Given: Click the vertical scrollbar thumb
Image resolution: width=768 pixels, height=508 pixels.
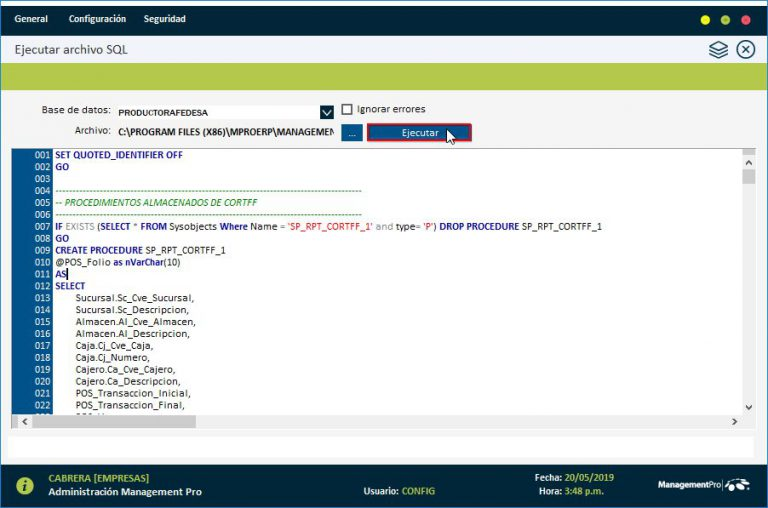Looking at the screenshot, I should pyautogui.click(x=748, y=176).
